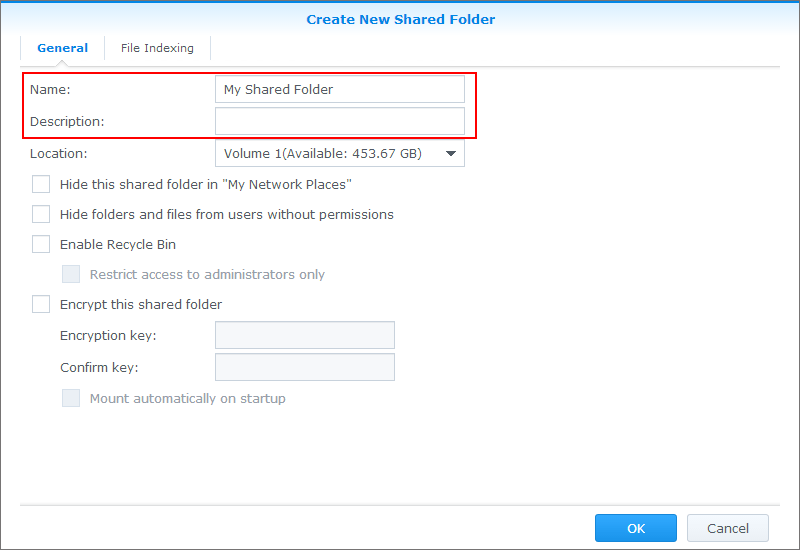Click the Description: label text
Screen dimensions: 800x550
(67, 121)
